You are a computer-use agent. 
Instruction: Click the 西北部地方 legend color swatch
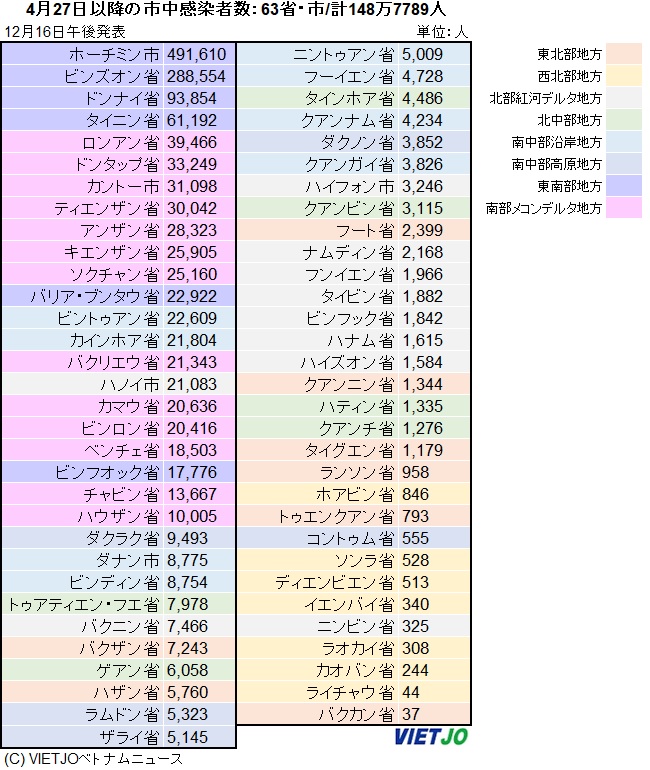pos(623,76)
